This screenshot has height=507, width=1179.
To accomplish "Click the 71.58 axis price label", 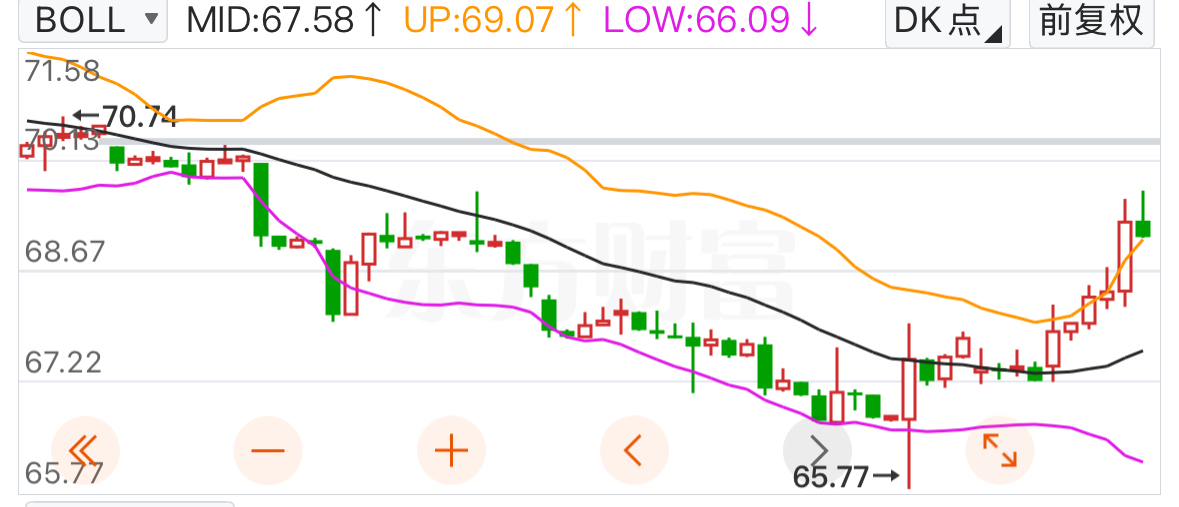I will click(62, 71).
